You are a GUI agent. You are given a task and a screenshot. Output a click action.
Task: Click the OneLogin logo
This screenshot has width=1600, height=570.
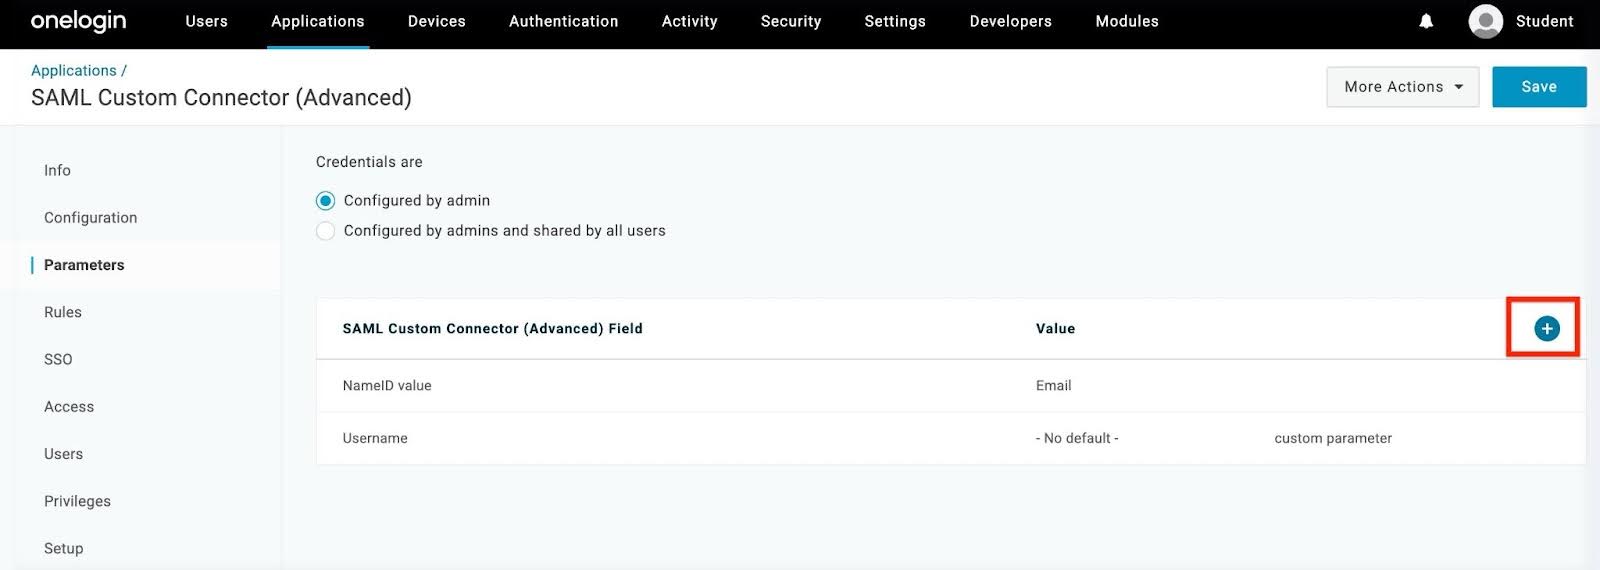click(x=78, y=21)
